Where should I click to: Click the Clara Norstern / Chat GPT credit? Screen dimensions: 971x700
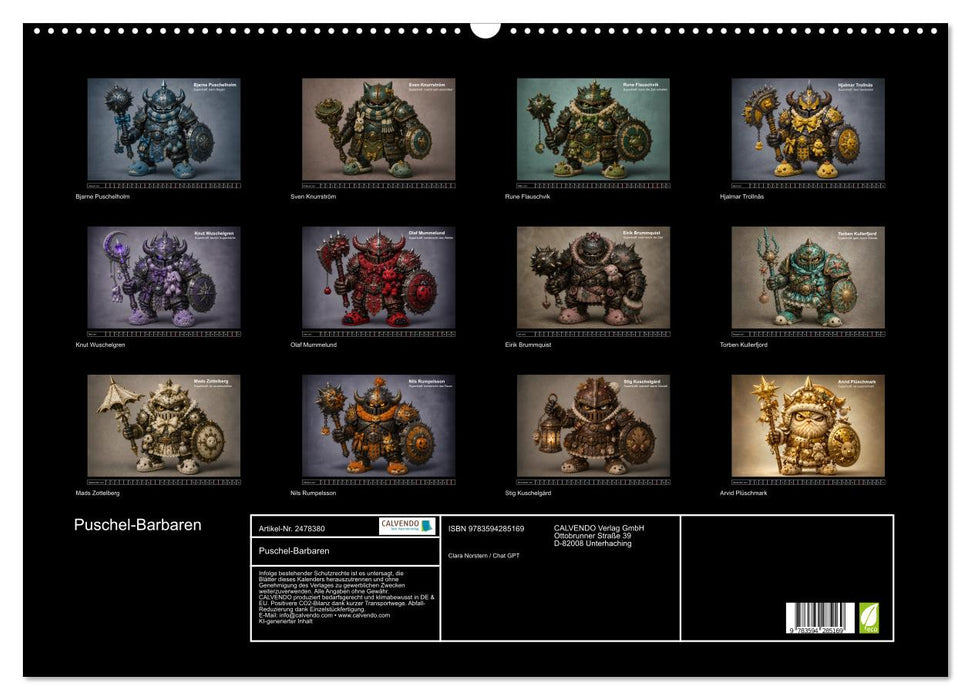(484, 556)
